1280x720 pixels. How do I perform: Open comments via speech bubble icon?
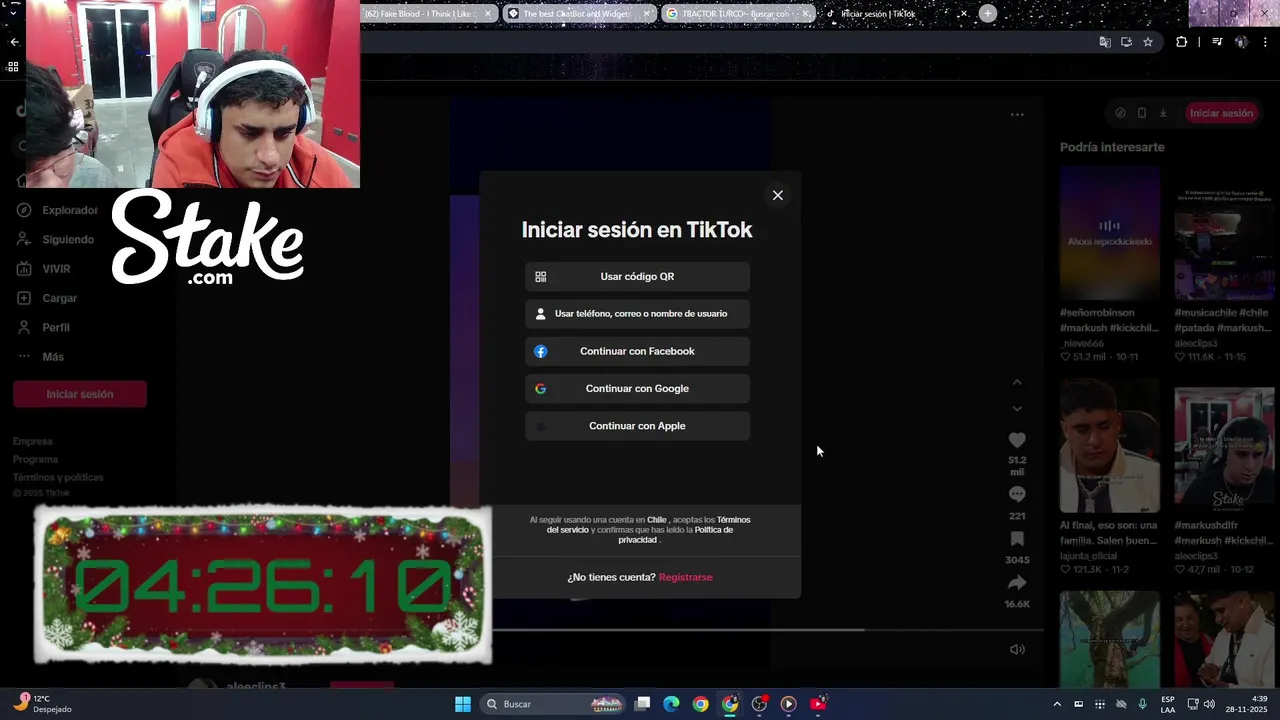(x=1017, y=494)
